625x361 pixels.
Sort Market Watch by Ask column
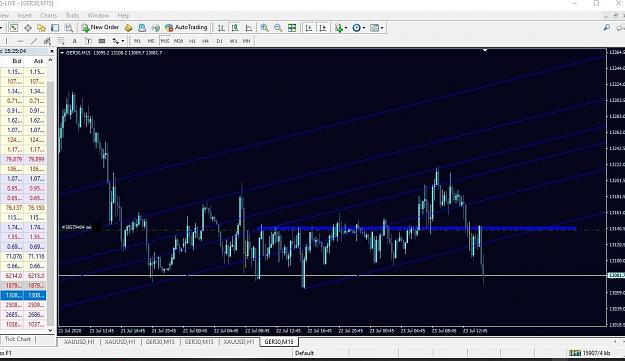pyautogui.click(x=38, y=61)
